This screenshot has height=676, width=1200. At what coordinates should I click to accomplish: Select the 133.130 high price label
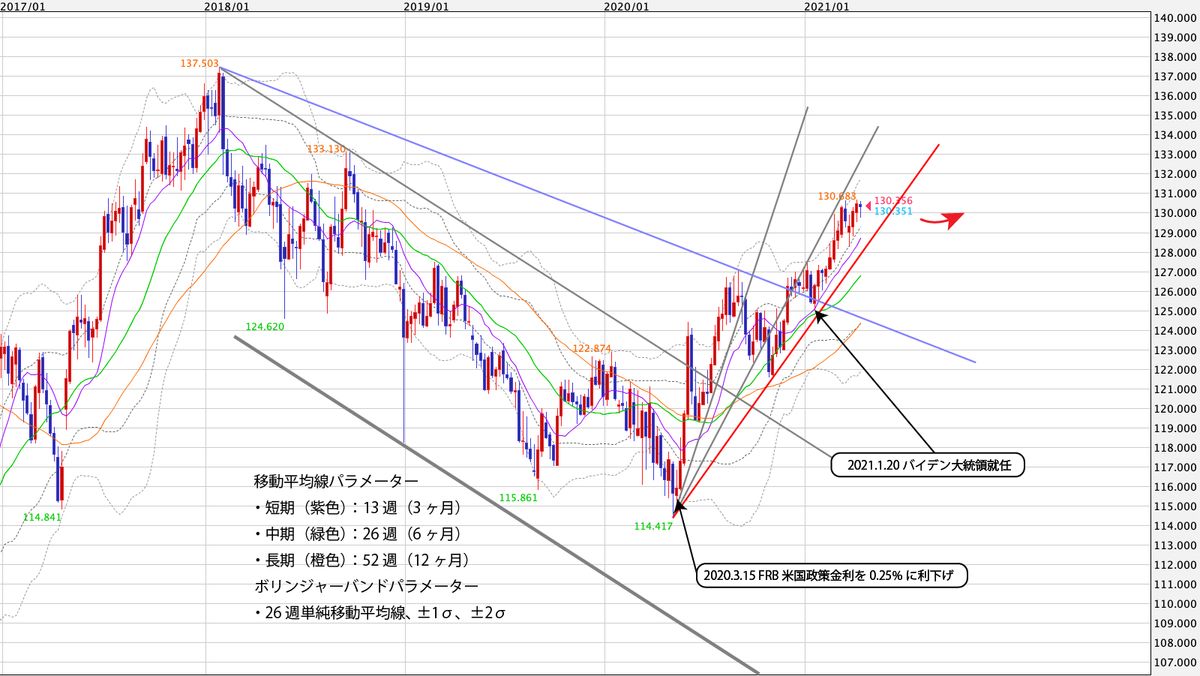(326, 149)
